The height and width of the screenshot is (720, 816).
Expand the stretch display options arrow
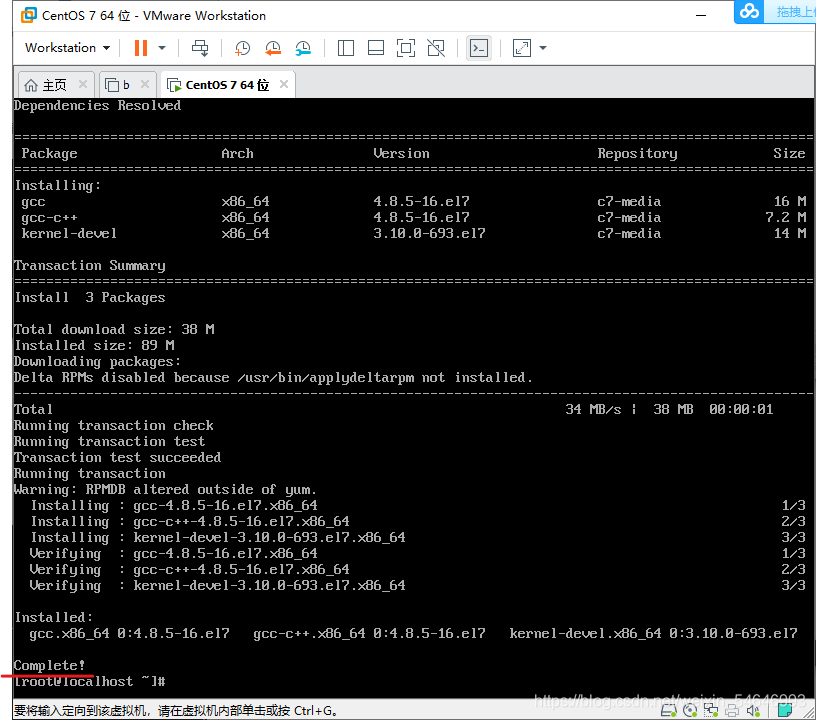tap(543, 48)
